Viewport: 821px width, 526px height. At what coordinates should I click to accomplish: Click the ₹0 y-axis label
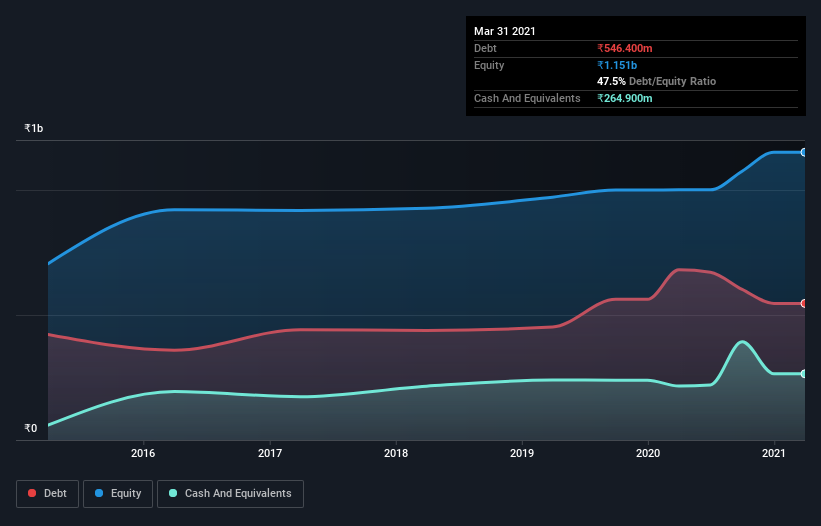click(x=31, y=428)
